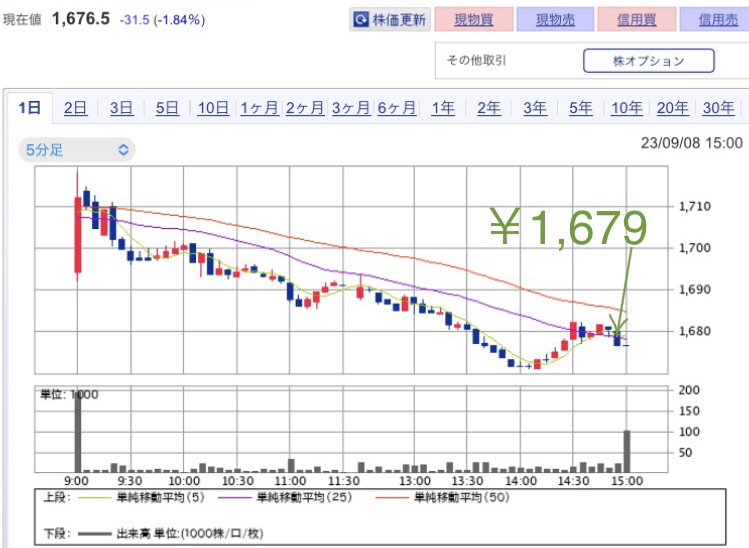Image resolution: width=749 pixels, height=548 pixels.
Task: Open the 5分足 candle interval dropdown
Action: click(x=77, y=150)
